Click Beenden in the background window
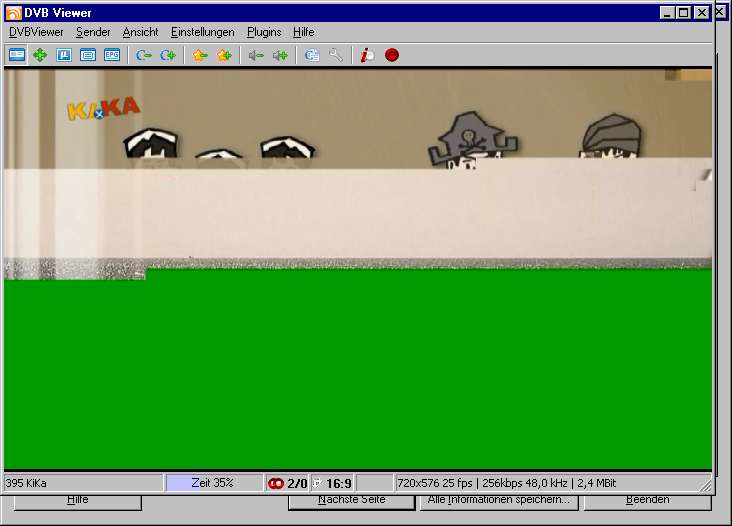The width and height of the screenshot is (732, 526). pos(648,502)
